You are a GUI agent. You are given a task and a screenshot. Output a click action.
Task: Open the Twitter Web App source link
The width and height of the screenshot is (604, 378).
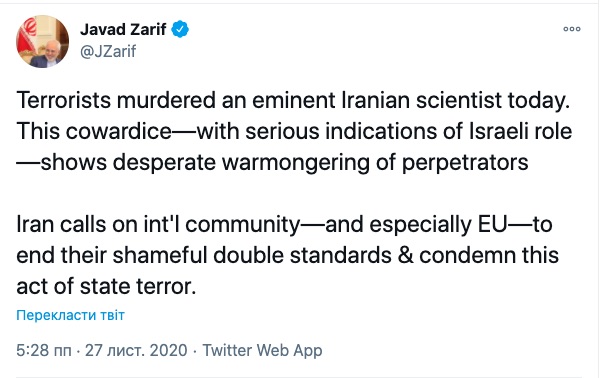coord(262,350)
